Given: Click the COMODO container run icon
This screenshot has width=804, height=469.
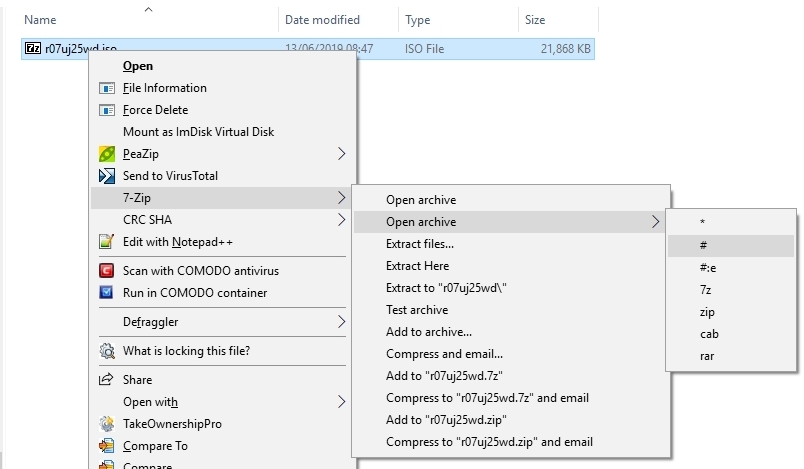Looking at the screenshot, I should (x=107, y=293).
